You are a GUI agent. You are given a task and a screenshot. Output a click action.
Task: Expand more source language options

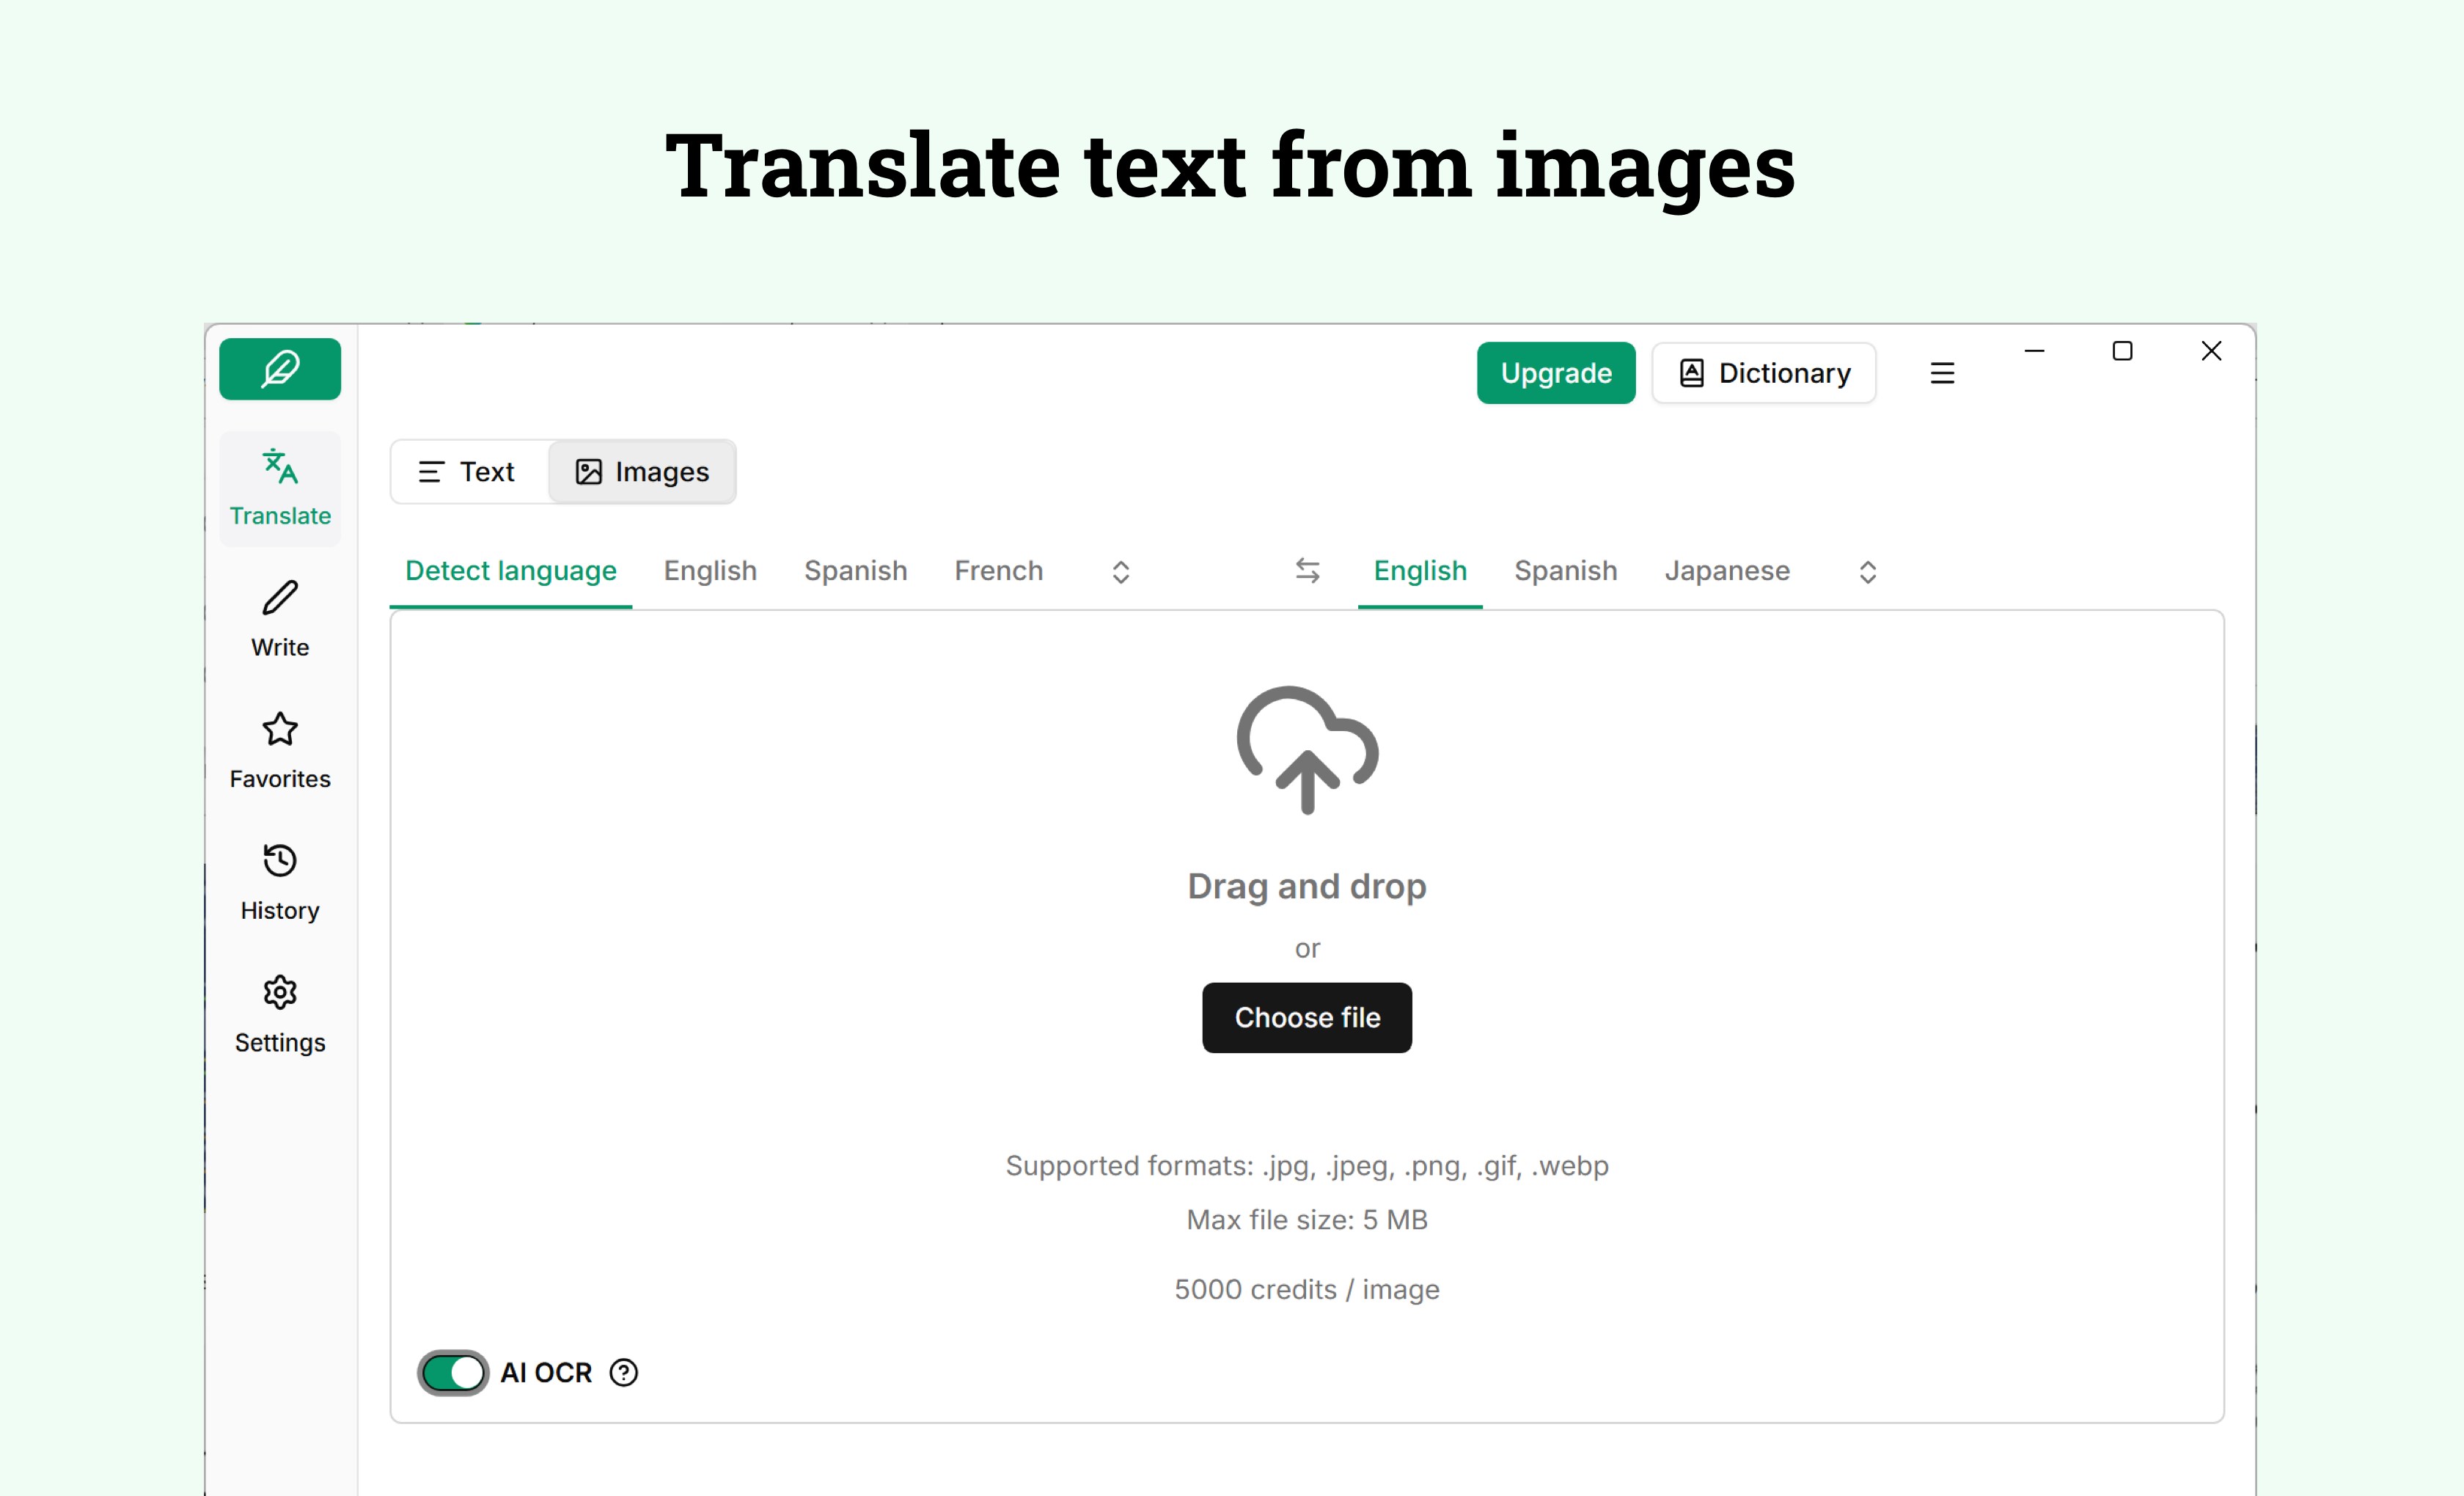pyautogui.click(x=1120, y=571)
